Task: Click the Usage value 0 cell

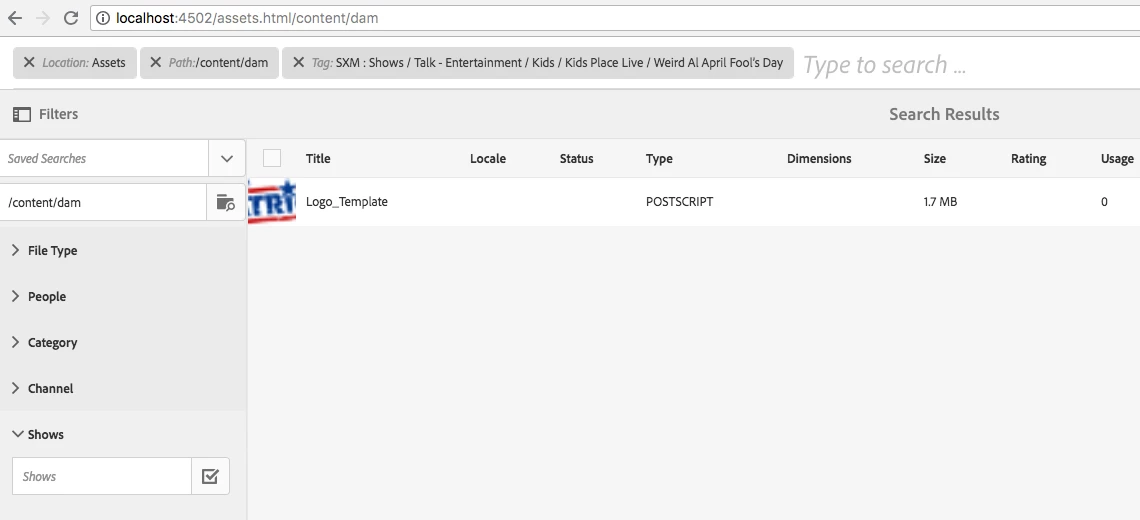Action: click(1104, 201)
